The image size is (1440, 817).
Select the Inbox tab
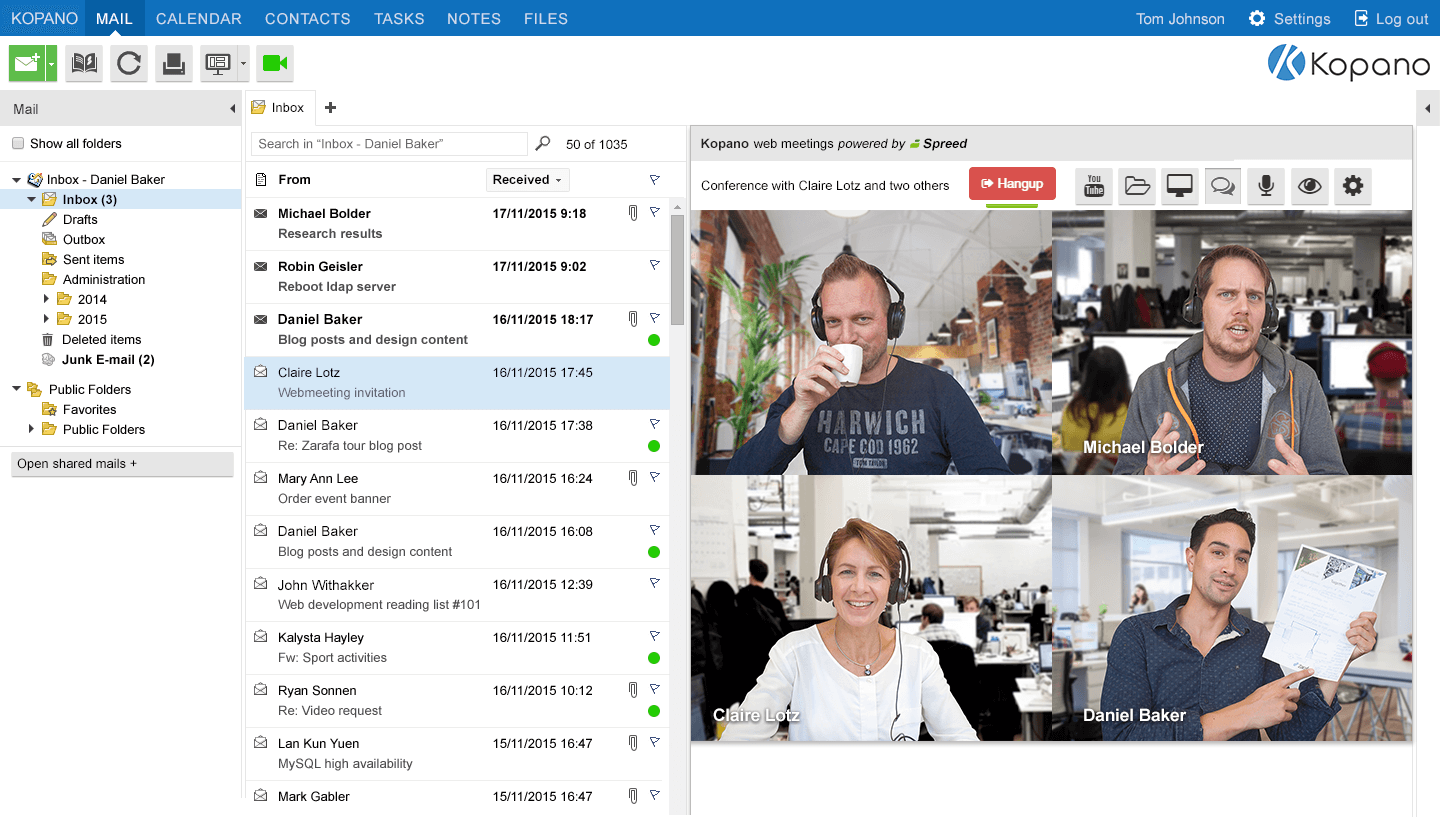[x=280, y=108]
